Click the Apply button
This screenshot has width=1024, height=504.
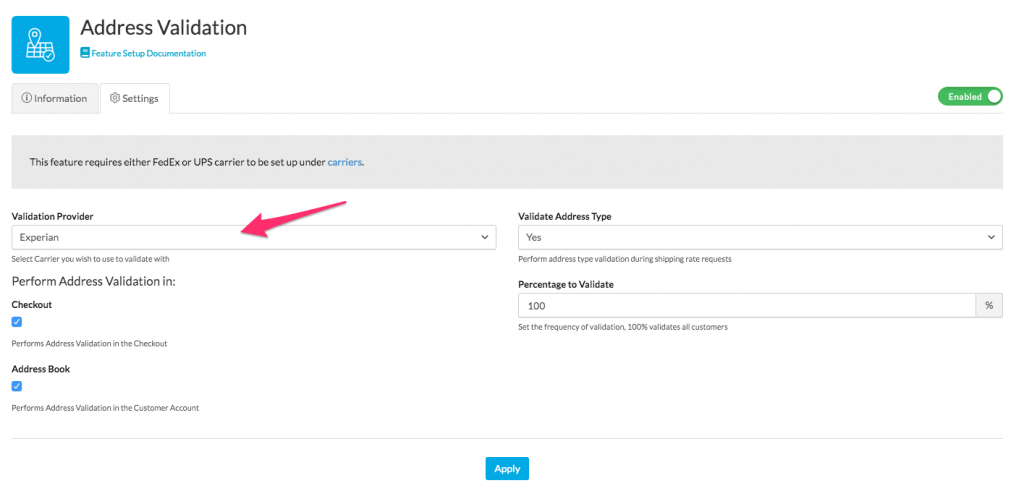(507, 469)
